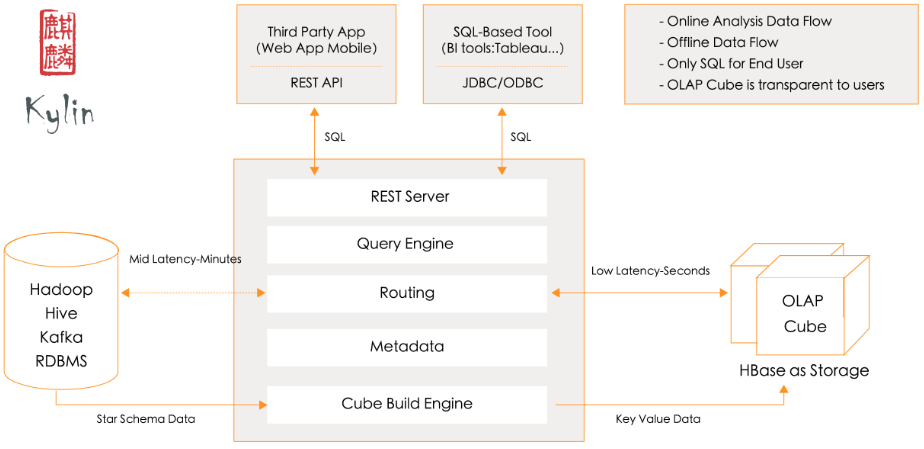Select the SQL-Based Tool box title
Viewport: 924px width, 449px height.
point(502,31)
